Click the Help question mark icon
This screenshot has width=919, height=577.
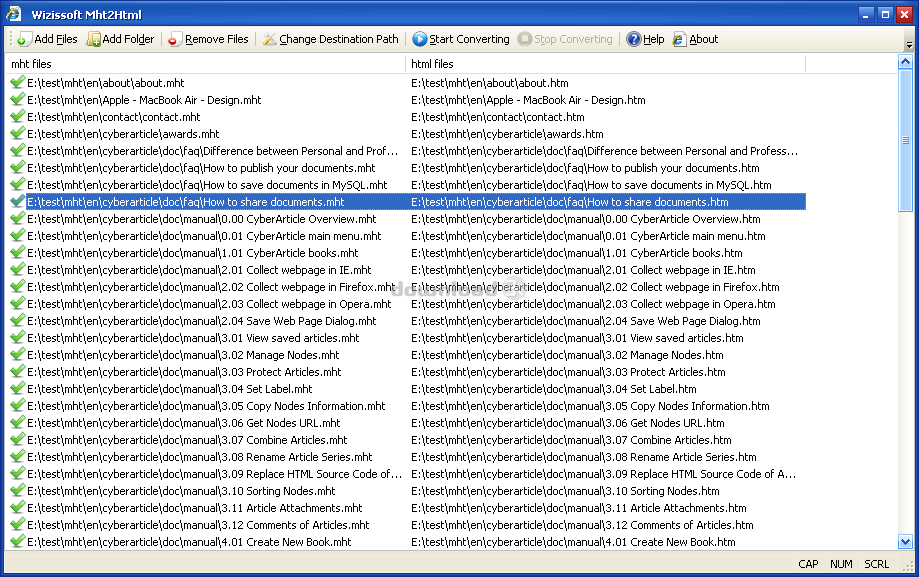pyautogui.click(x=634, y=39)
